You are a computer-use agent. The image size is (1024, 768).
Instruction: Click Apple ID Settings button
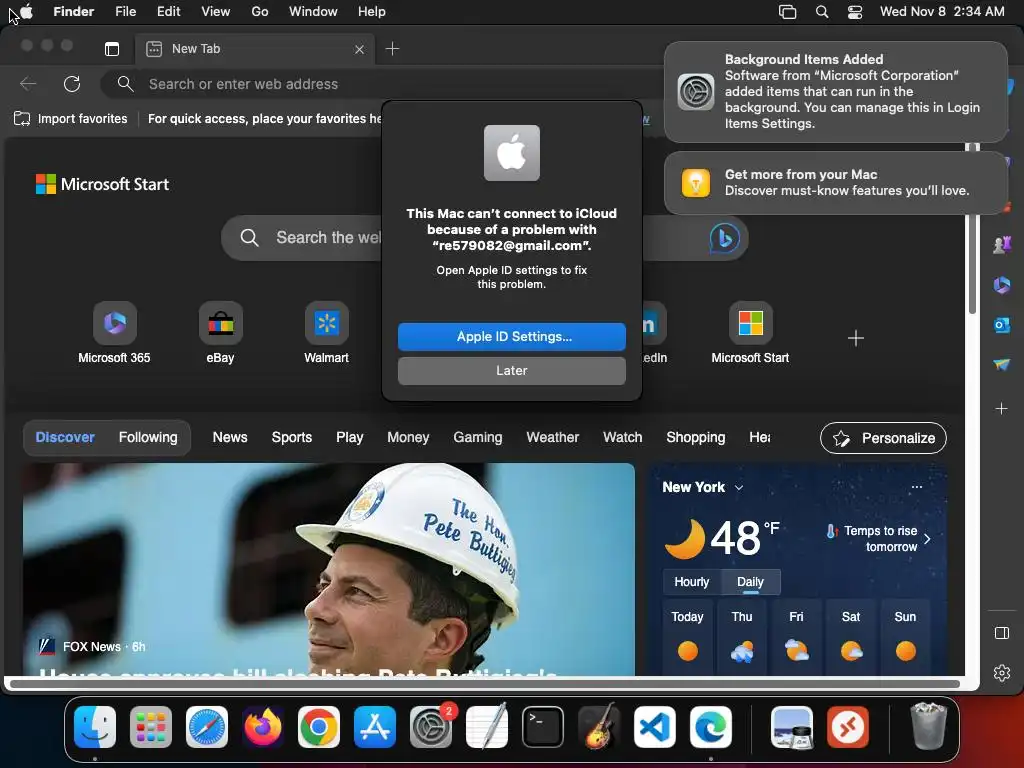click(x=511, y=336)
